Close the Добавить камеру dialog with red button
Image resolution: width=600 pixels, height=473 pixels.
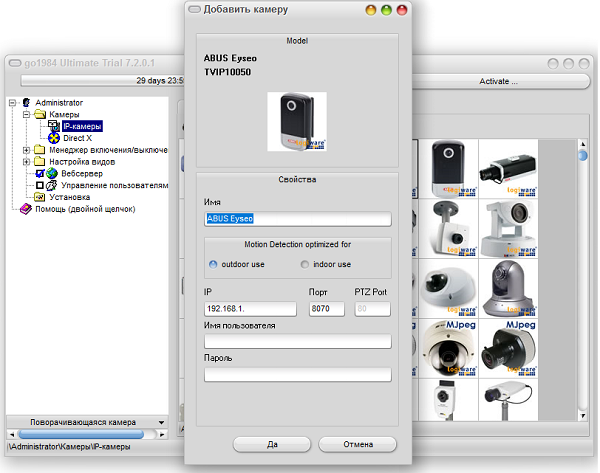[402, 10]
